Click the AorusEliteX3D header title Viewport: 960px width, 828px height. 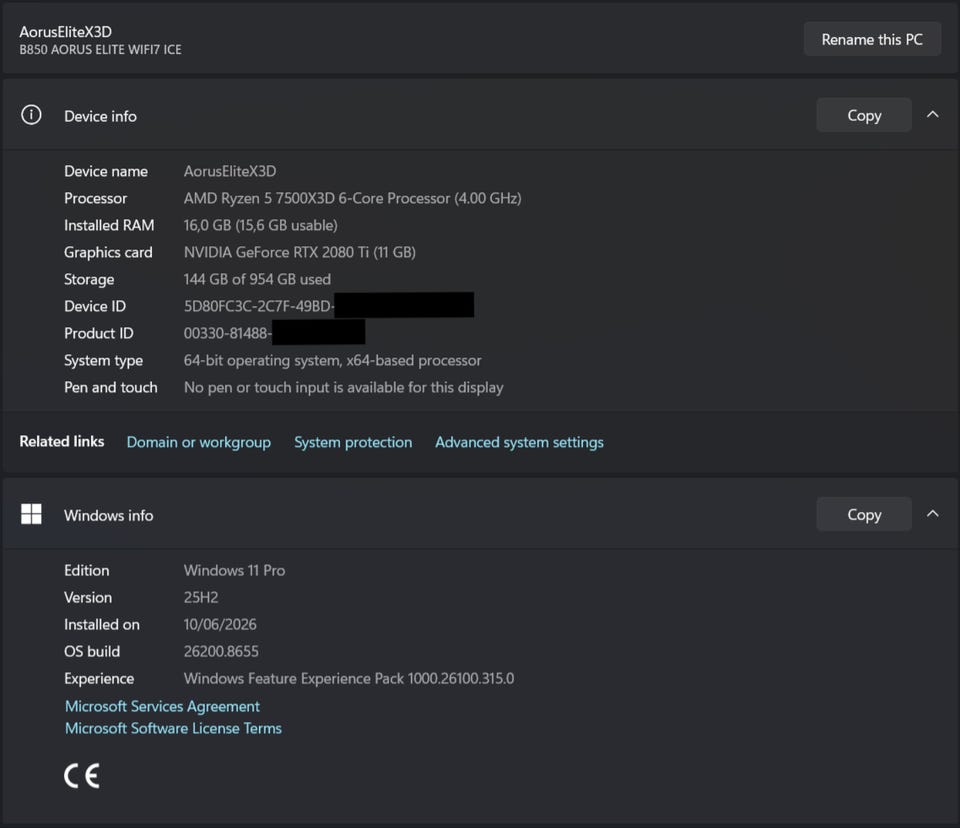coord(66,32)
